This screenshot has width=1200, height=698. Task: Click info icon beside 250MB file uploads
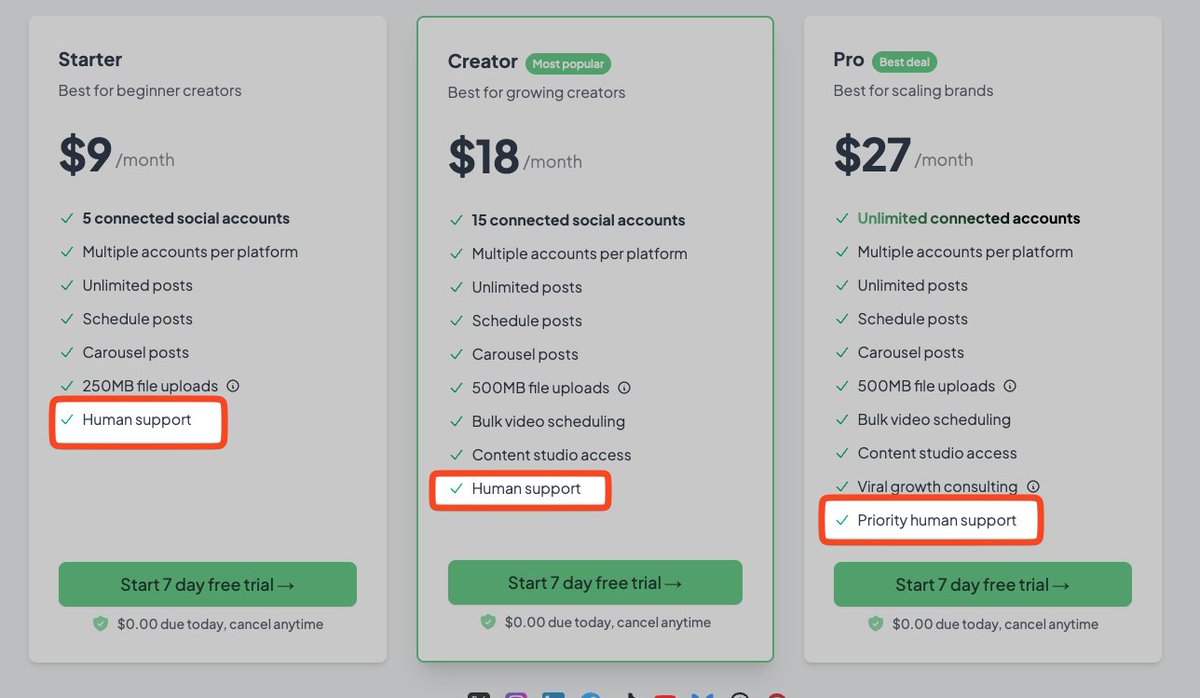click(233, 386)
